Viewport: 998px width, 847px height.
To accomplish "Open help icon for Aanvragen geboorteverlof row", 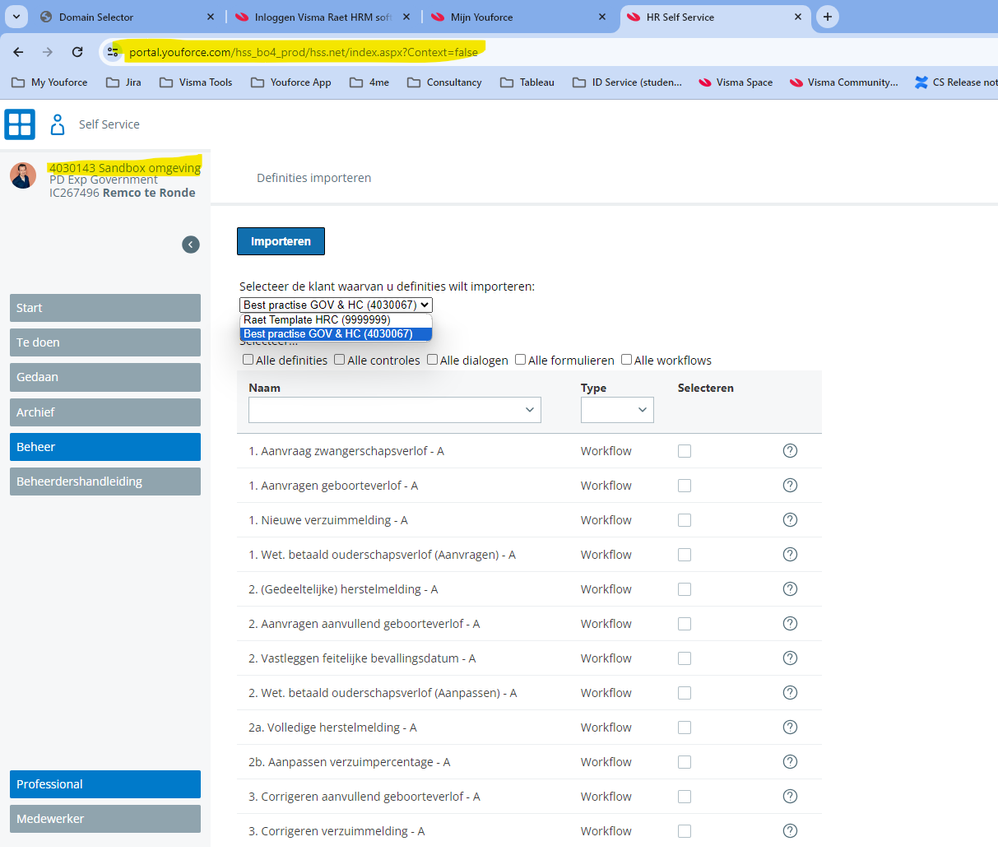I will (790, 486).
